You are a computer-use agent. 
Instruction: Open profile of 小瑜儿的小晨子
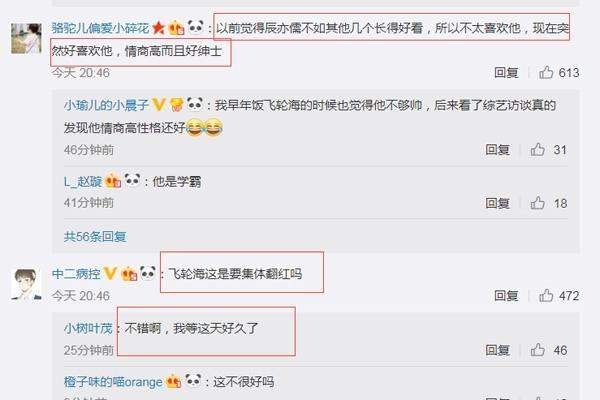106,105
